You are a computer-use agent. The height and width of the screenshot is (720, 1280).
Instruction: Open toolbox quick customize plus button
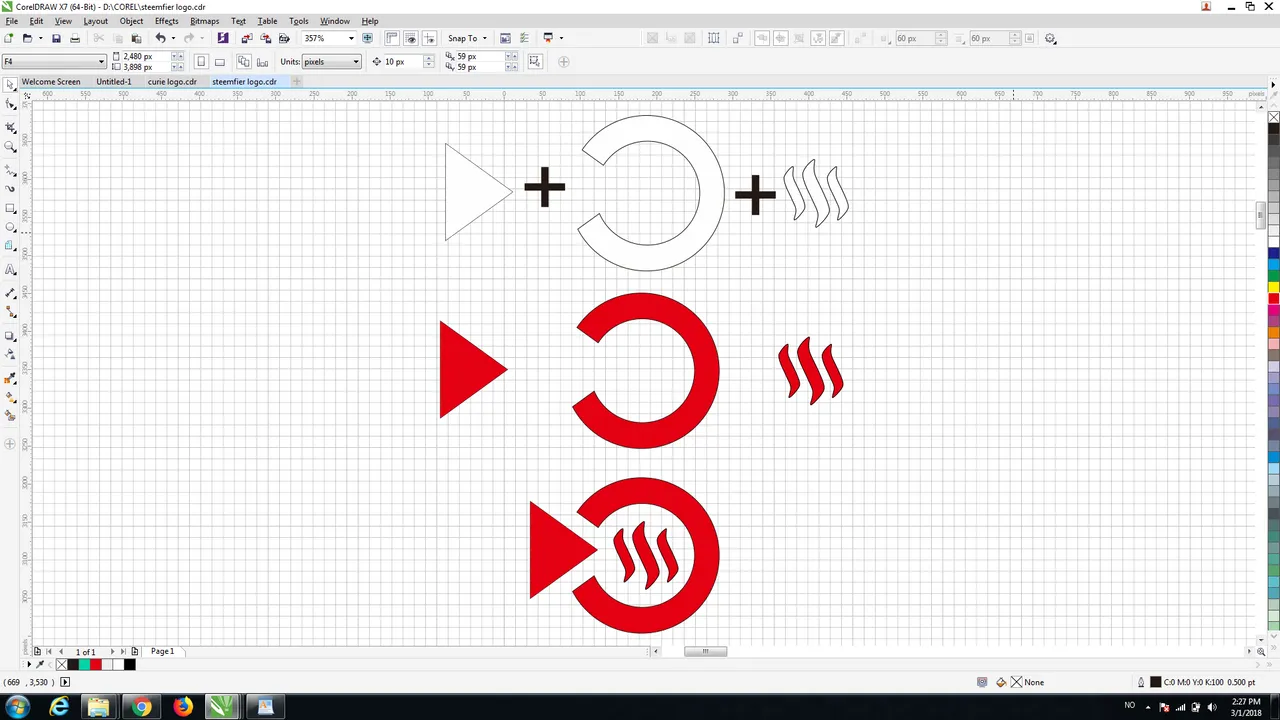10,443
